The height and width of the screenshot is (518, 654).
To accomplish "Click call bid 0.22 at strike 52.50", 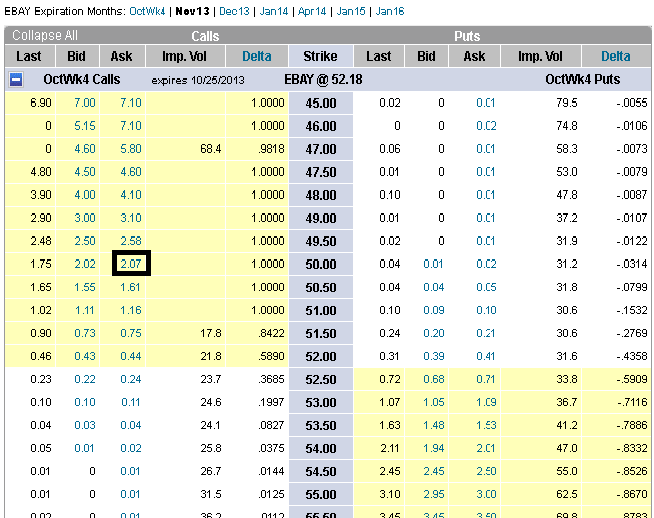I will [85, 379].
